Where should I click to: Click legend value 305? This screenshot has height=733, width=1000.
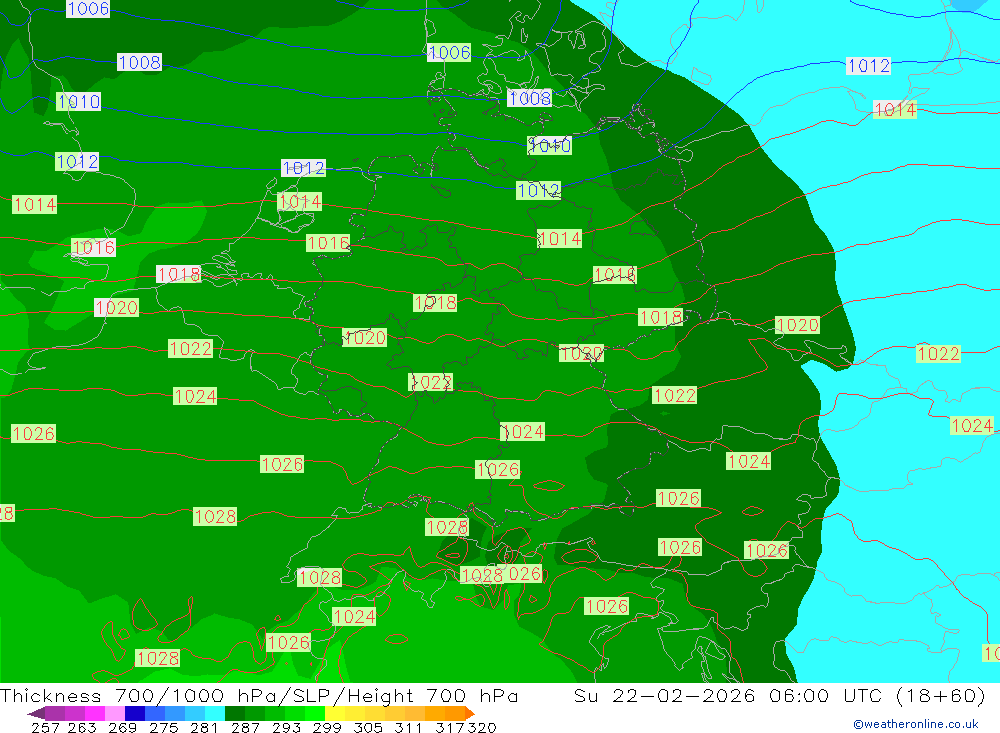(x=368, y=727)
